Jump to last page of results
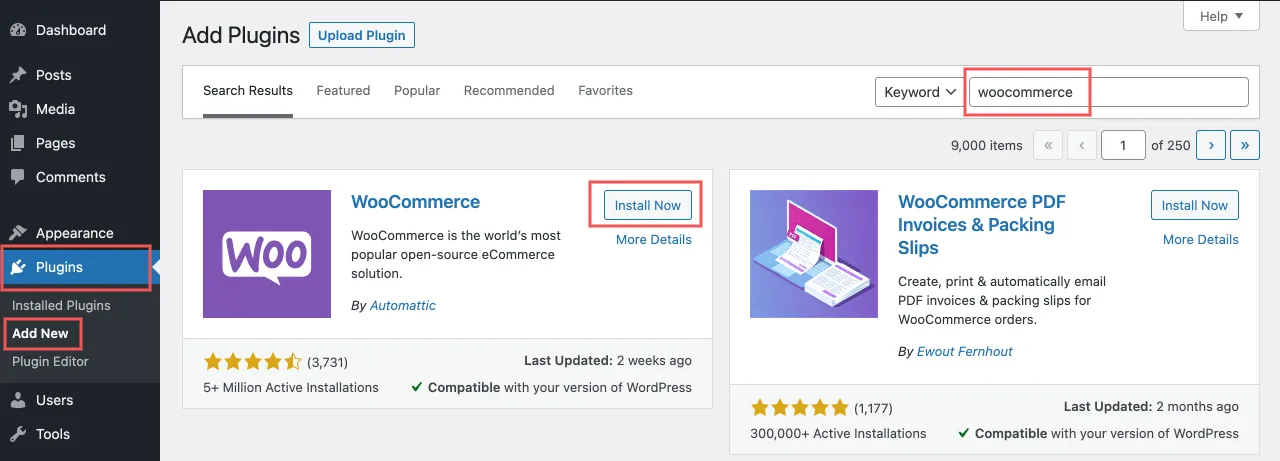The height and width of the screenshot is (461, 1280). click(x=1245, y=145)
